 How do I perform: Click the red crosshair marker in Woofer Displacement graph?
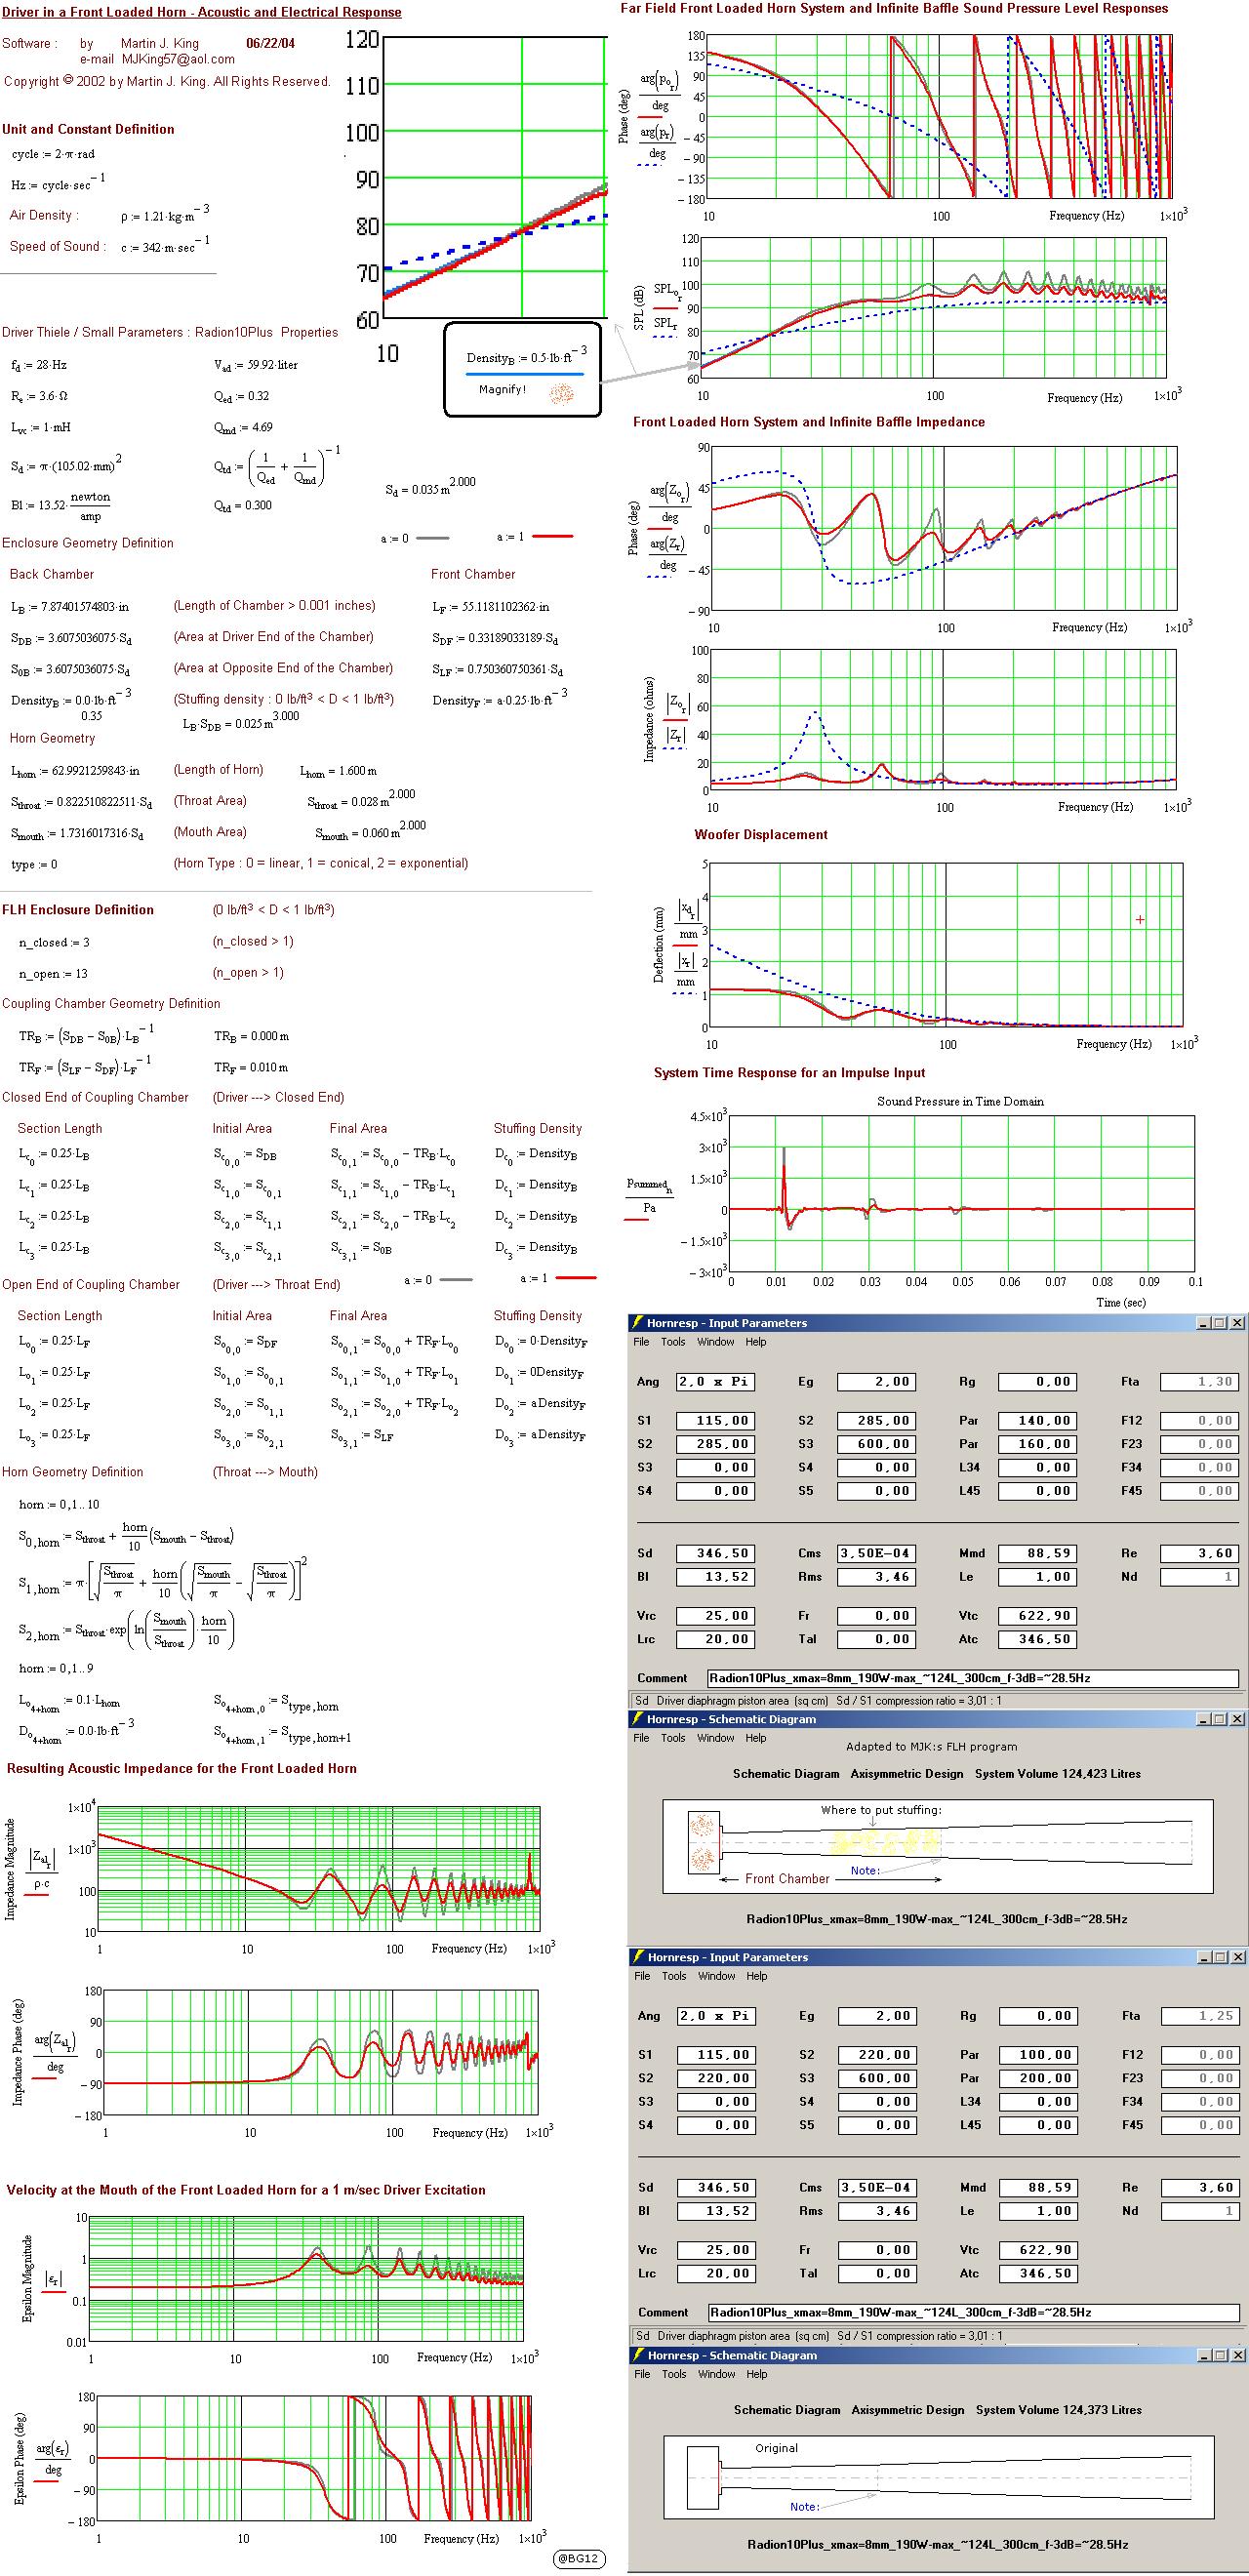(x=1140, y=919)
